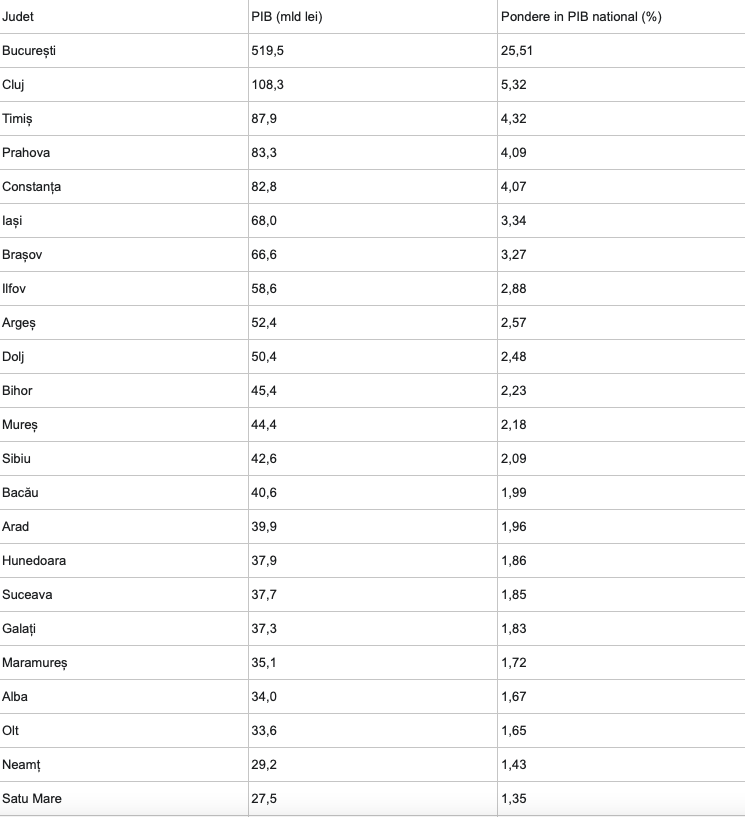
Task: Select the Hunedoara PIB value 37,9
Action: tap(264, 561)
